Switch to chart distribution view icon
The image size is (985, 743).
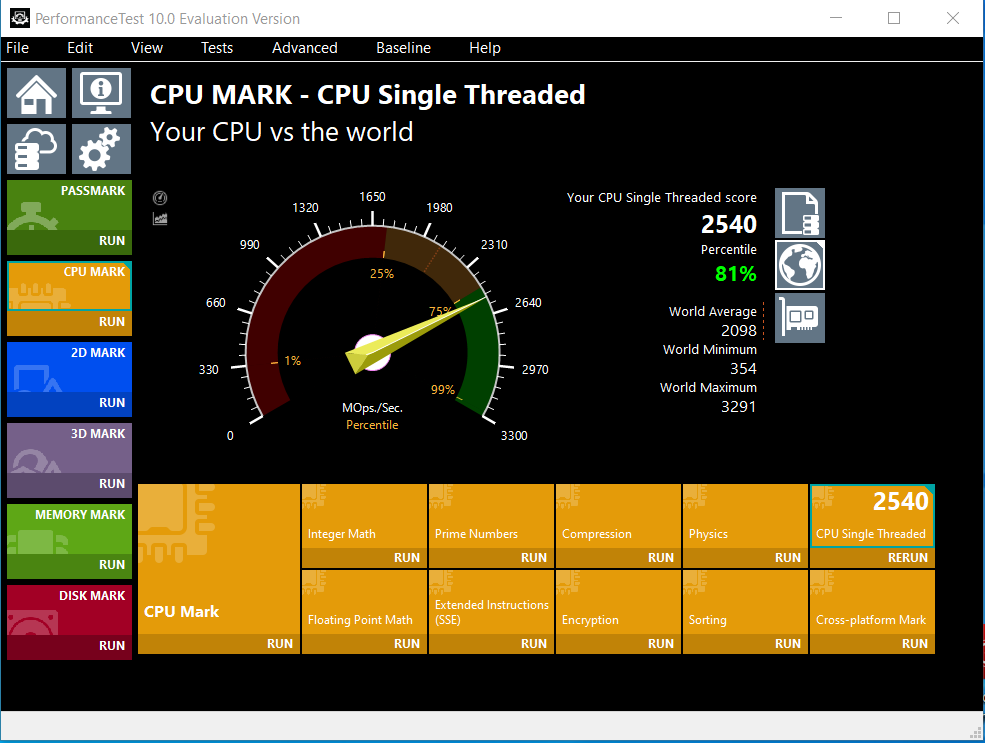(x=160, y=219)
